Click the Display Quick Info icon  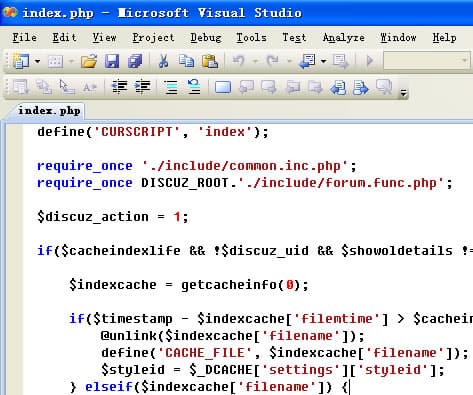66,87
